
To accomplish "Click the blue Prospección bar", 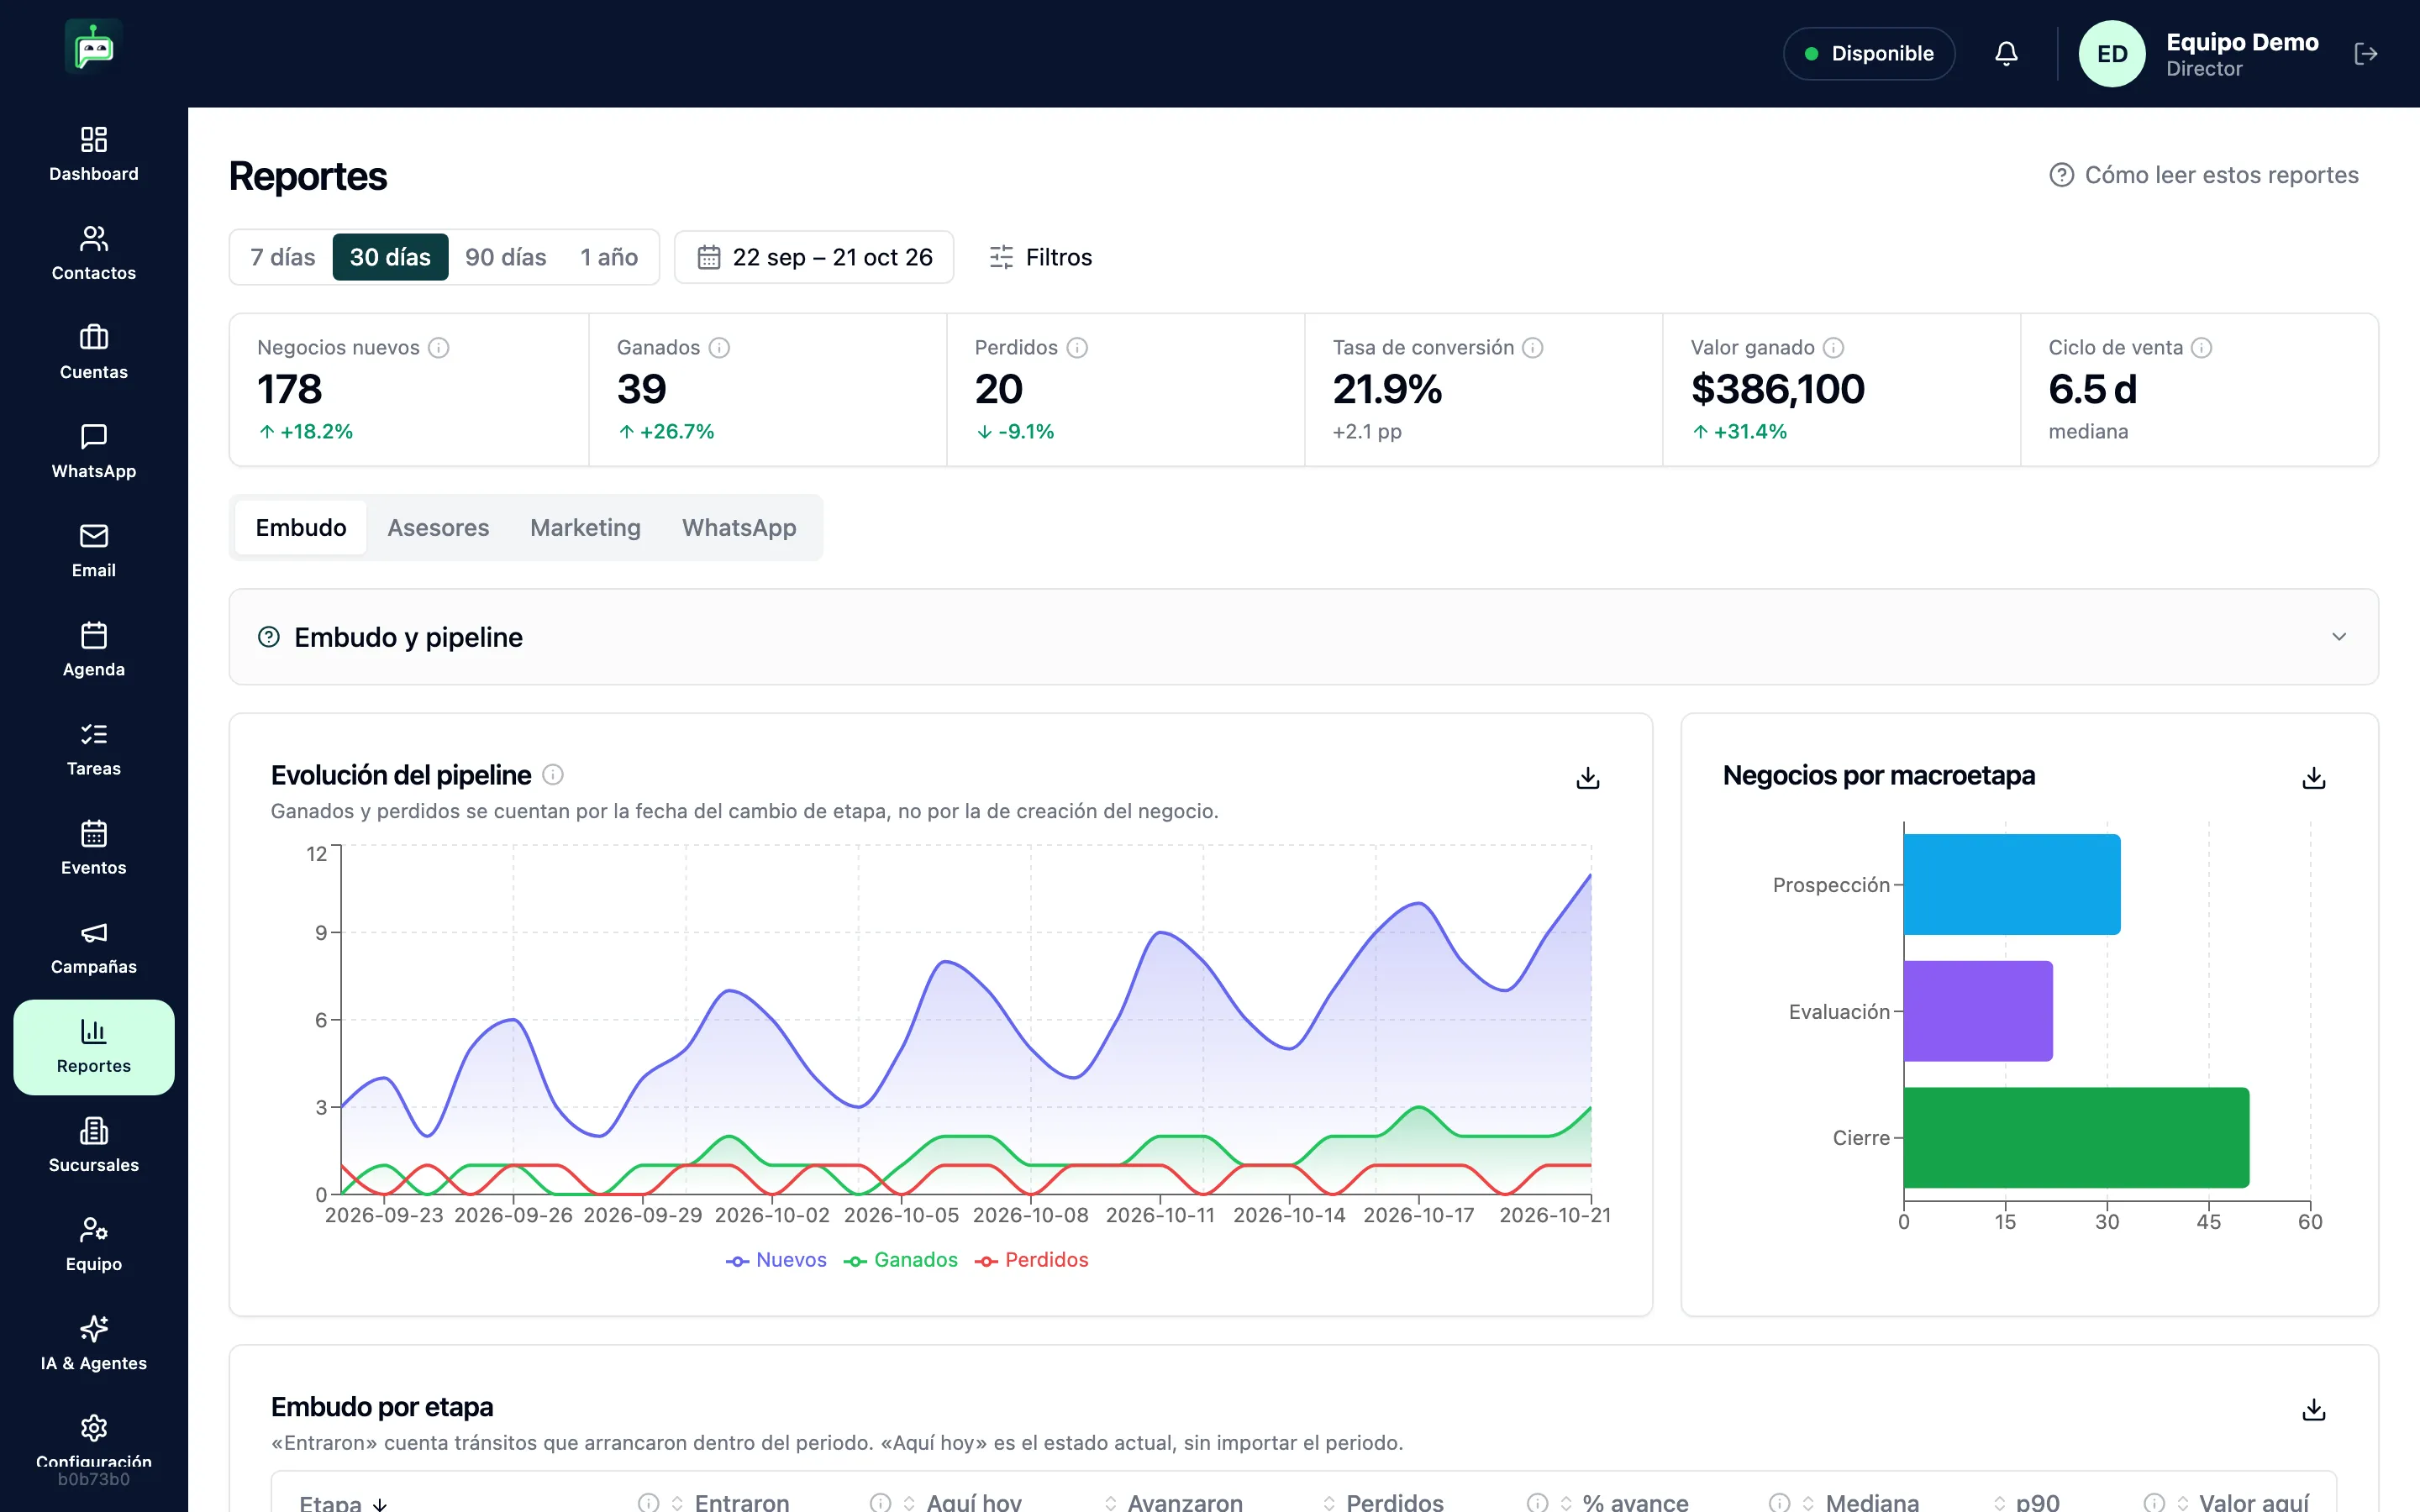I will coord(2012,884).
